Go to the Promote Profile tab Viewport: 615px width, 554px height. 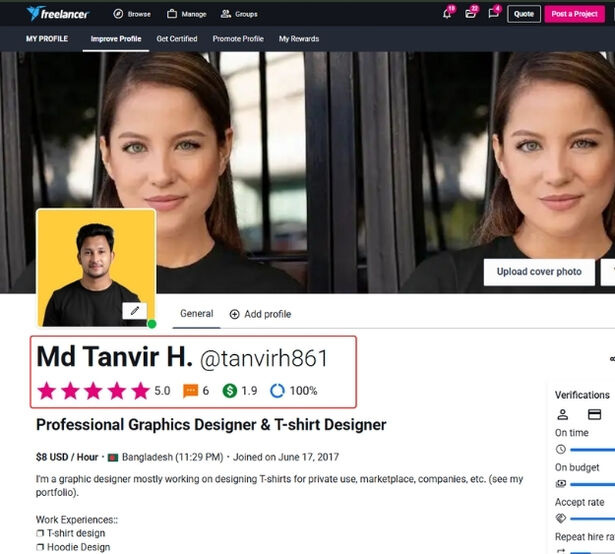(238, 39)
